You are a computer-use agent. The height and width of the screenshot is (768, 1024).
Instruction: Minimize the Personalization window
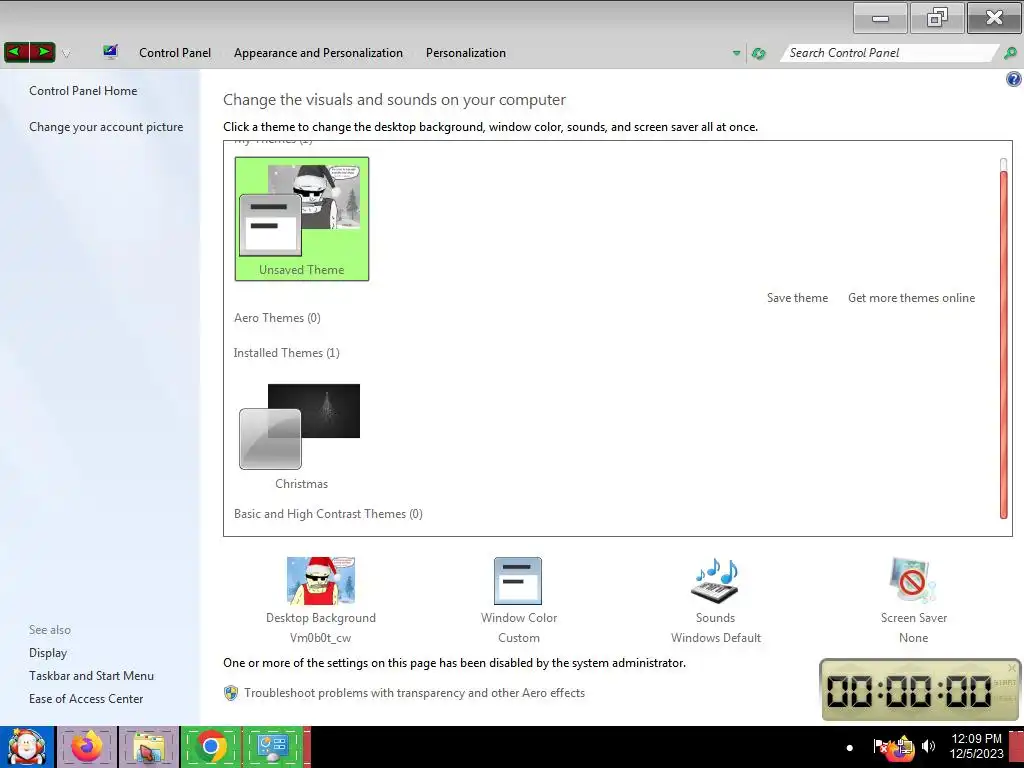[x=880, y=18]
